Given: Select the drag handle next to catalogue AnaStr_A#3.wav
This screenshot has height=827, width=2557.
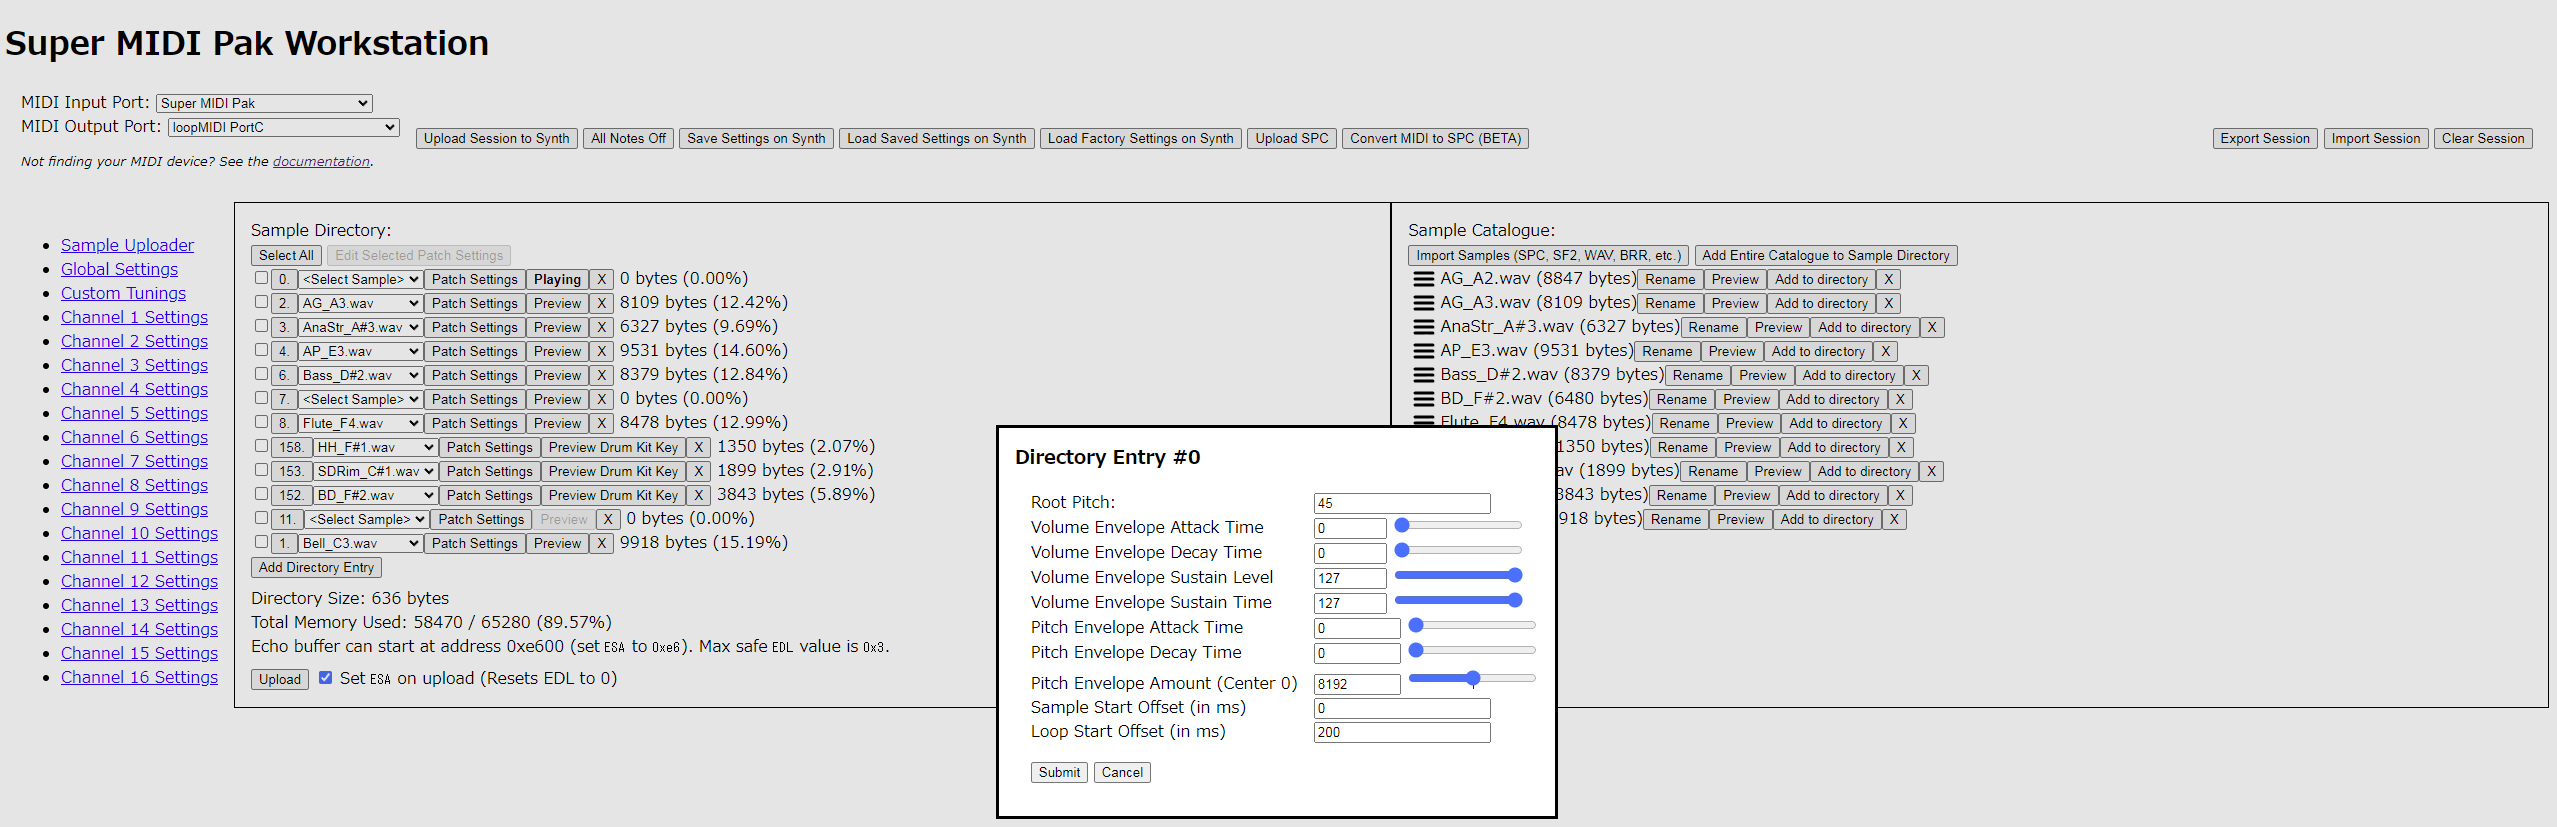Looking at the screenshot, I should [x=1423, y=327].
